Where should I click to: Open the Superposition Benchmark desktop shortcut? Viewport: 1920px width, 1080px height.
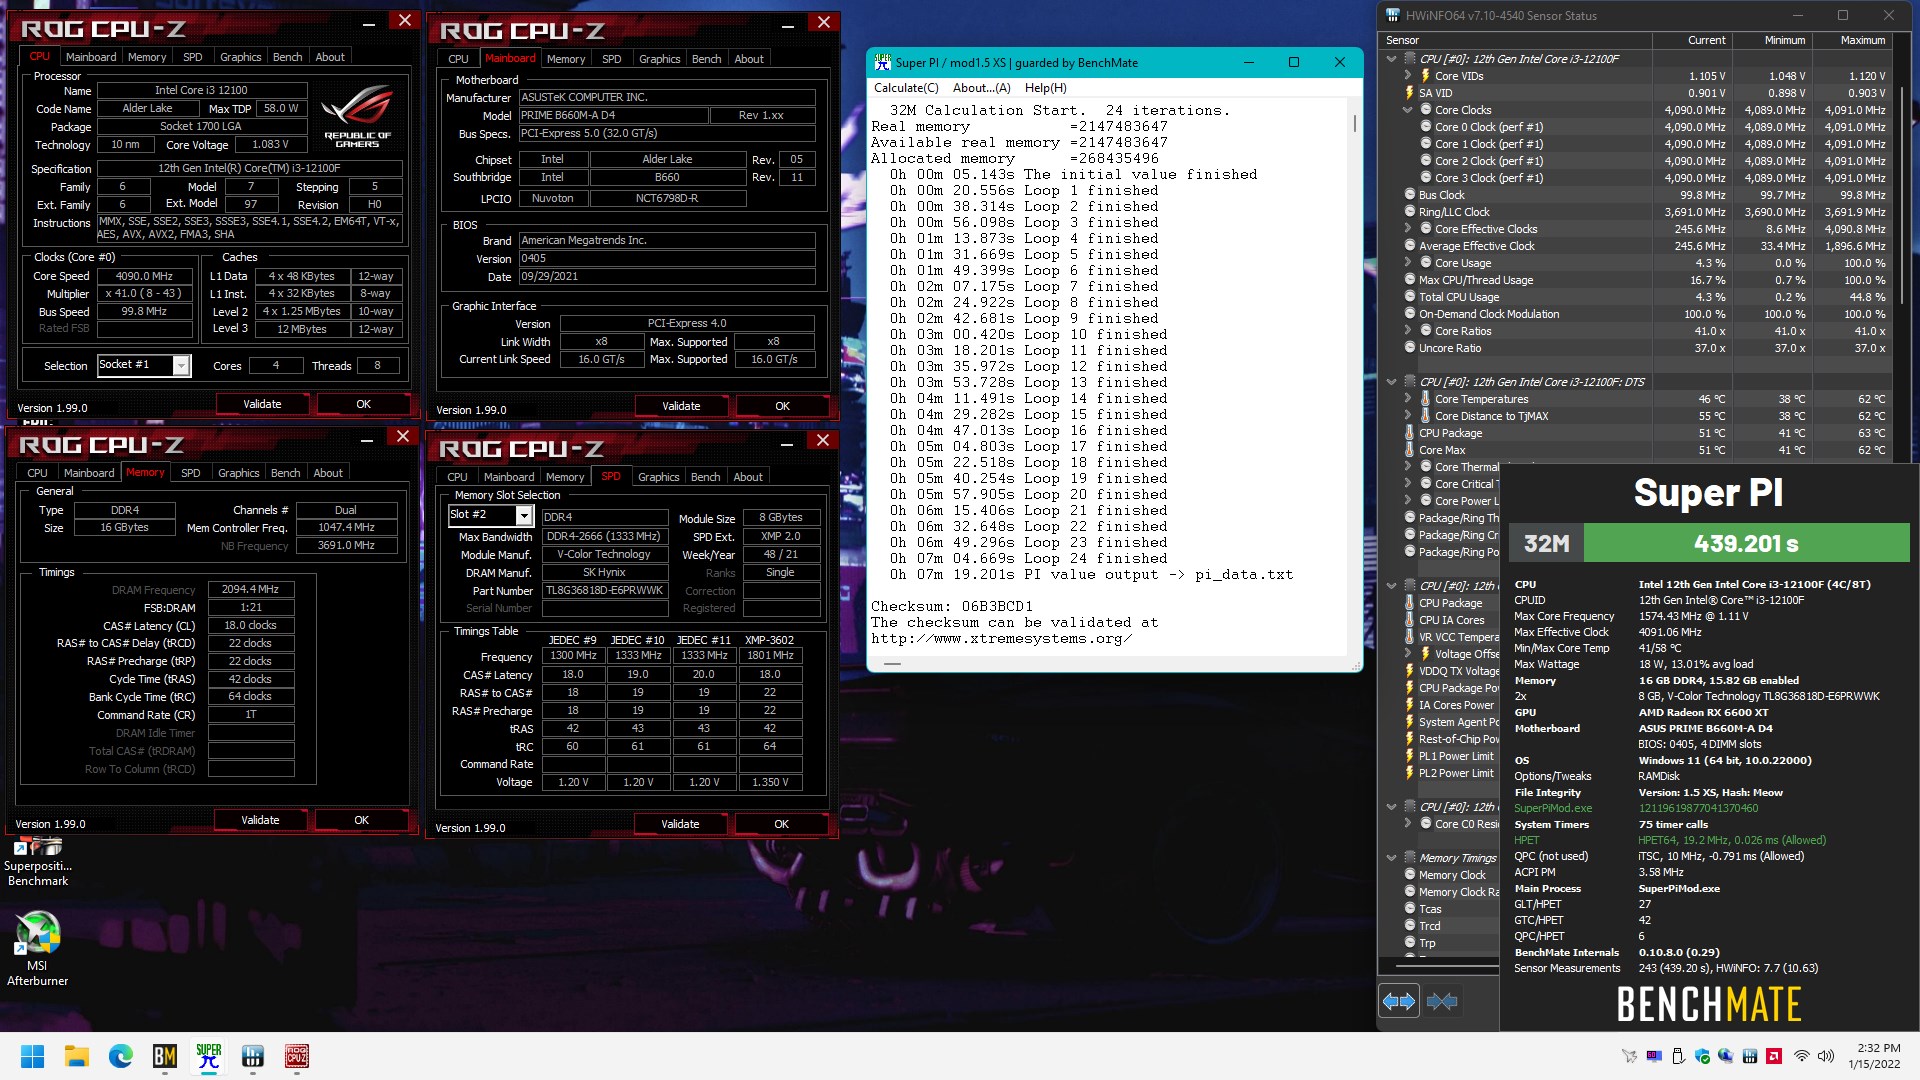pos(38,862)
